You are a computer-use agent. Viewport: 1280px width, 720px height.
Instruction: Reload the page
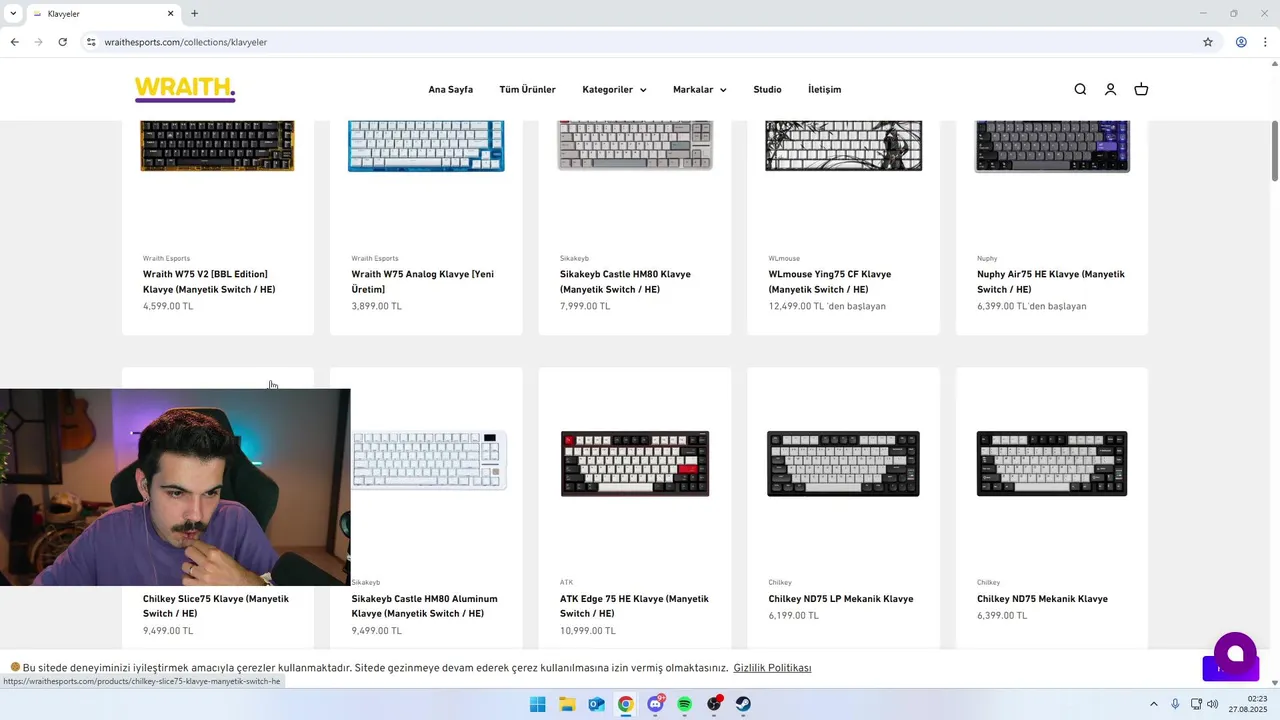click(x=62, y=42)
